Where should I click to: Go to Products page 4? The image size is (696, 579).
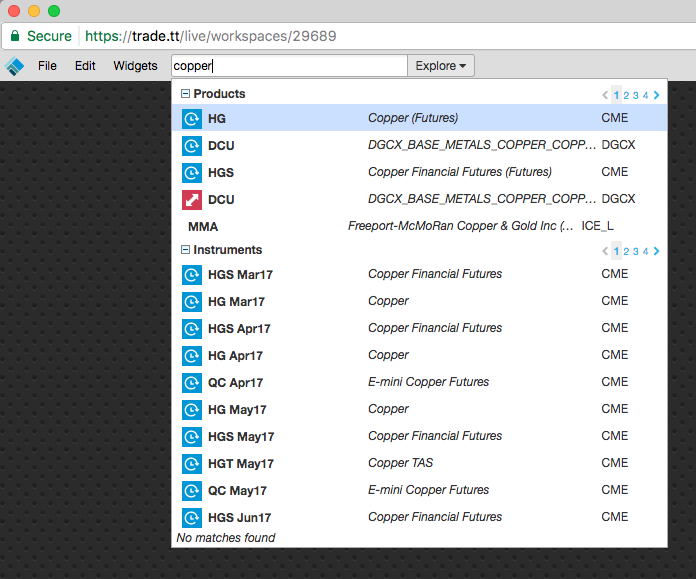(645, 95)
